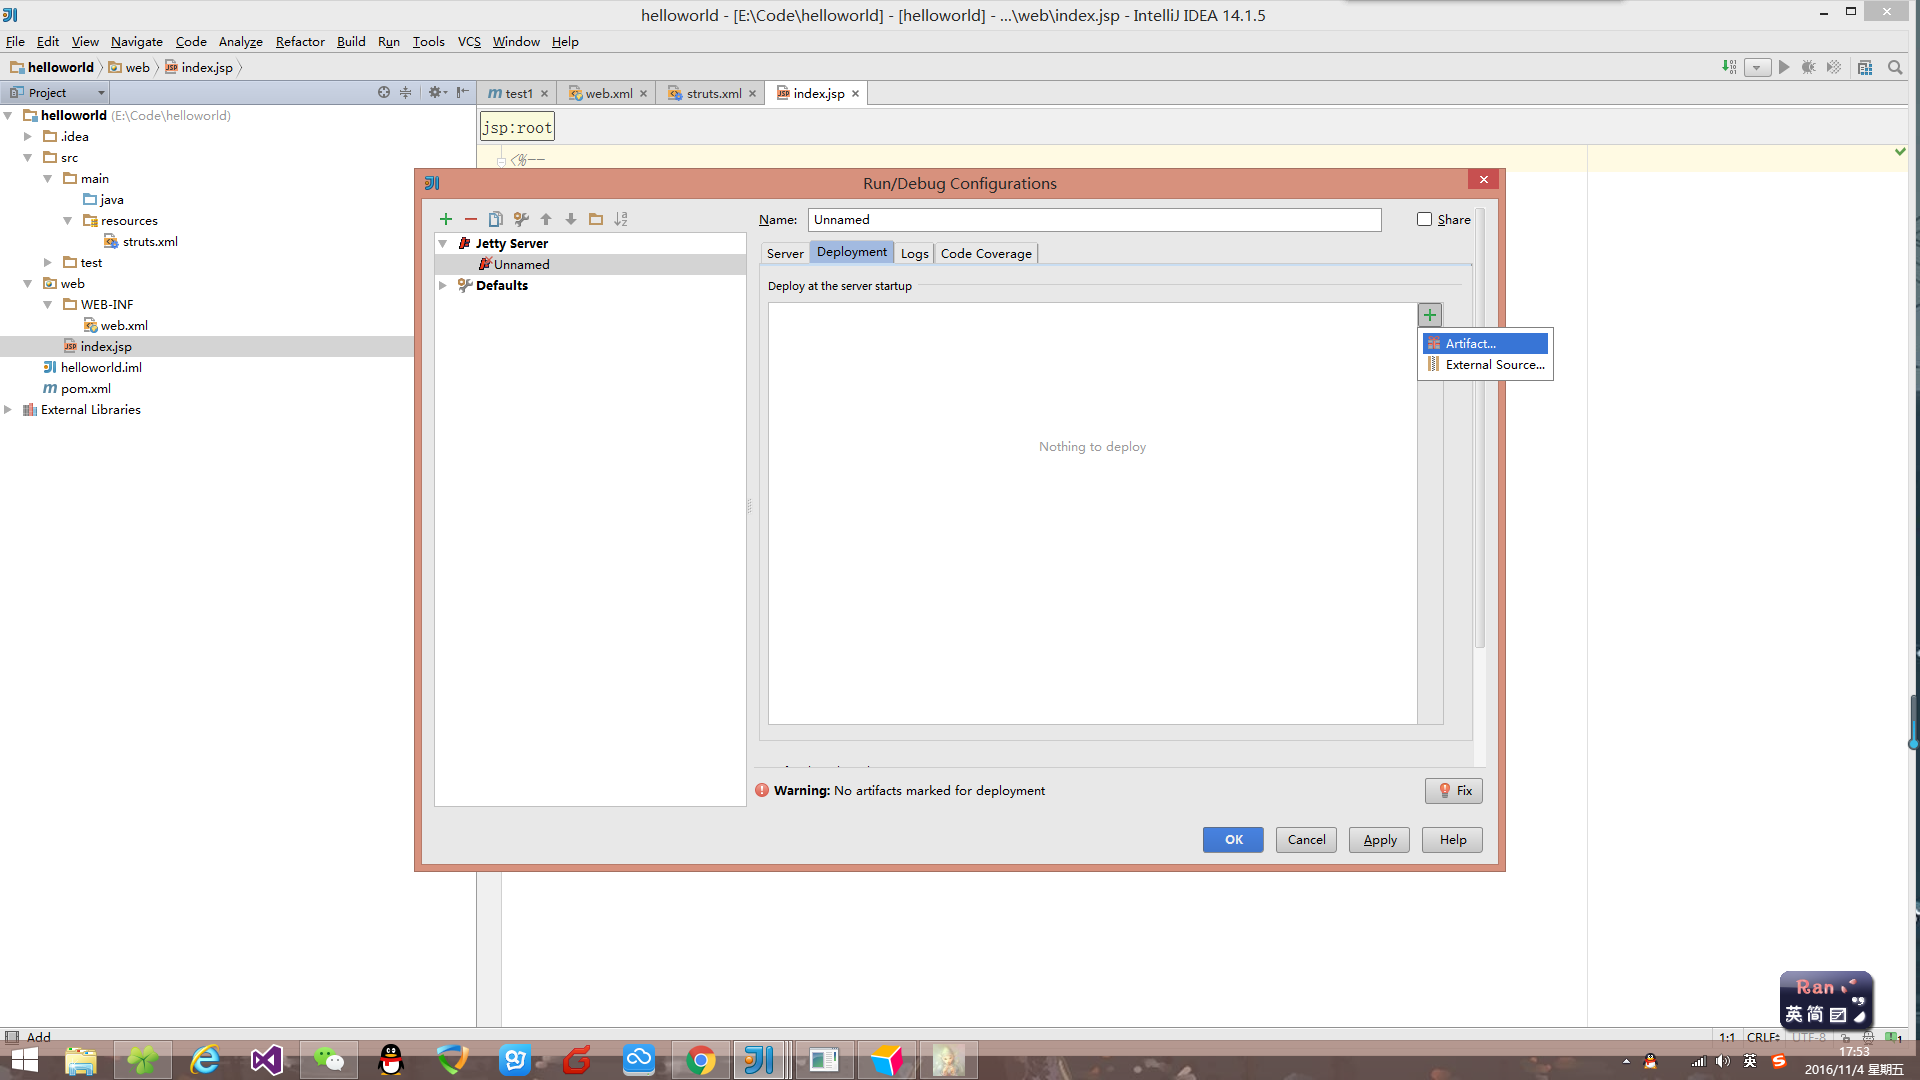Edit defaults wrench icon in dialog toolbar
The image size is (1920, 1080).
(x=521, y=219)
